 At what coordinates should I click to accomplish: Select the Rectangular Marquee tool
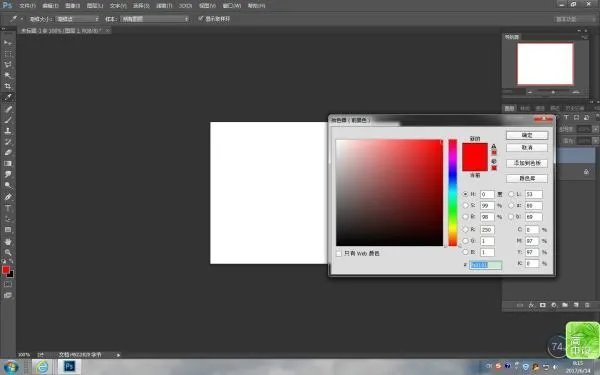click(8, 54)
